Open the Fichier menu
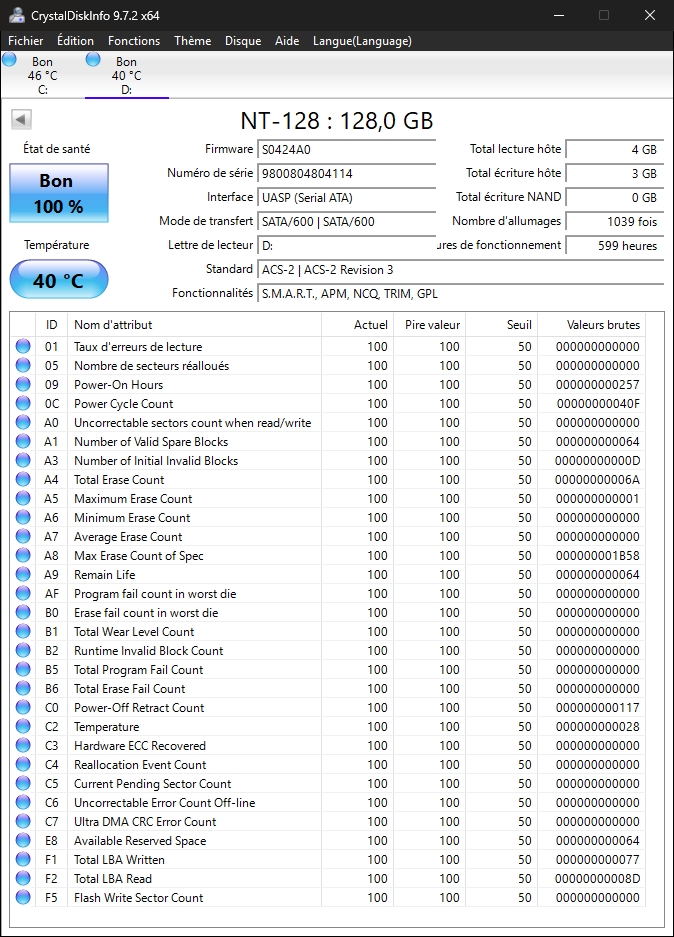The height and width of the screenshot is (937, 674). click(26, 41)
